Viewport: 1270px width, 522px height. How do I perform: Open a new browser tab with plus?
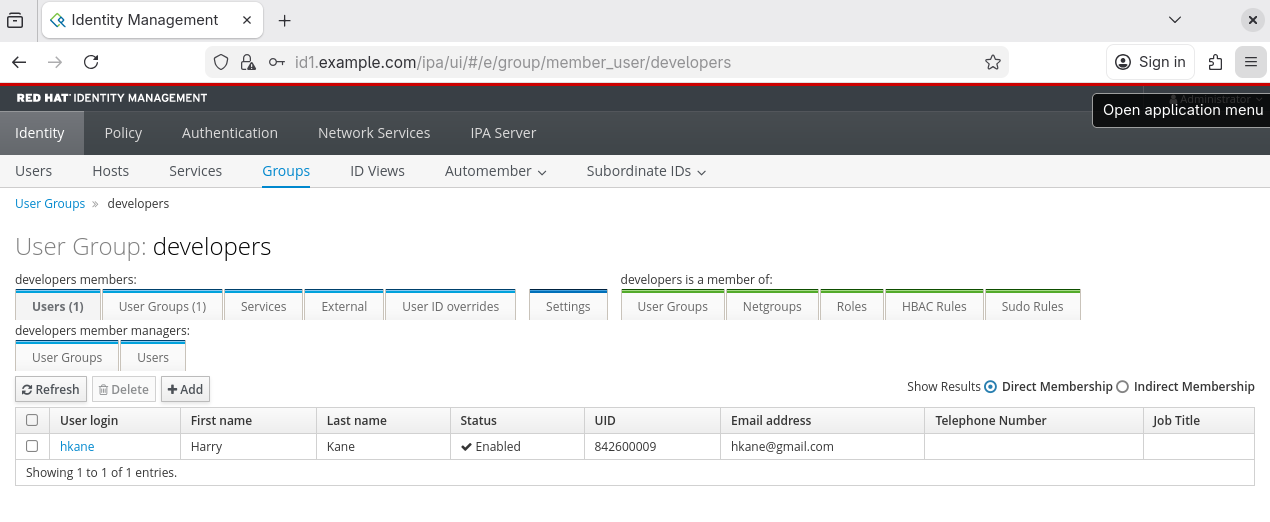(284, 20)
